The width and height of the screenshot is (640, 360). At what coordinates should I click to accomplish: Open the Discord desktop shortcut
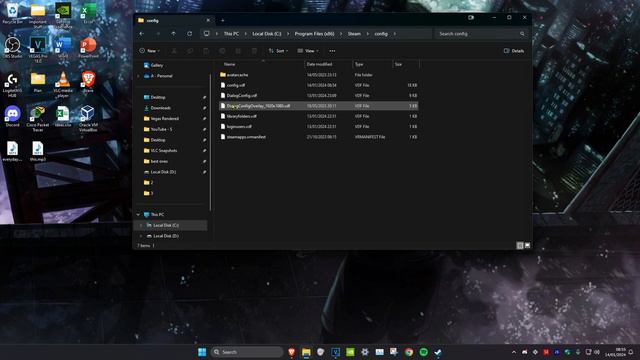pyautogui.click(x=13, y=116)
